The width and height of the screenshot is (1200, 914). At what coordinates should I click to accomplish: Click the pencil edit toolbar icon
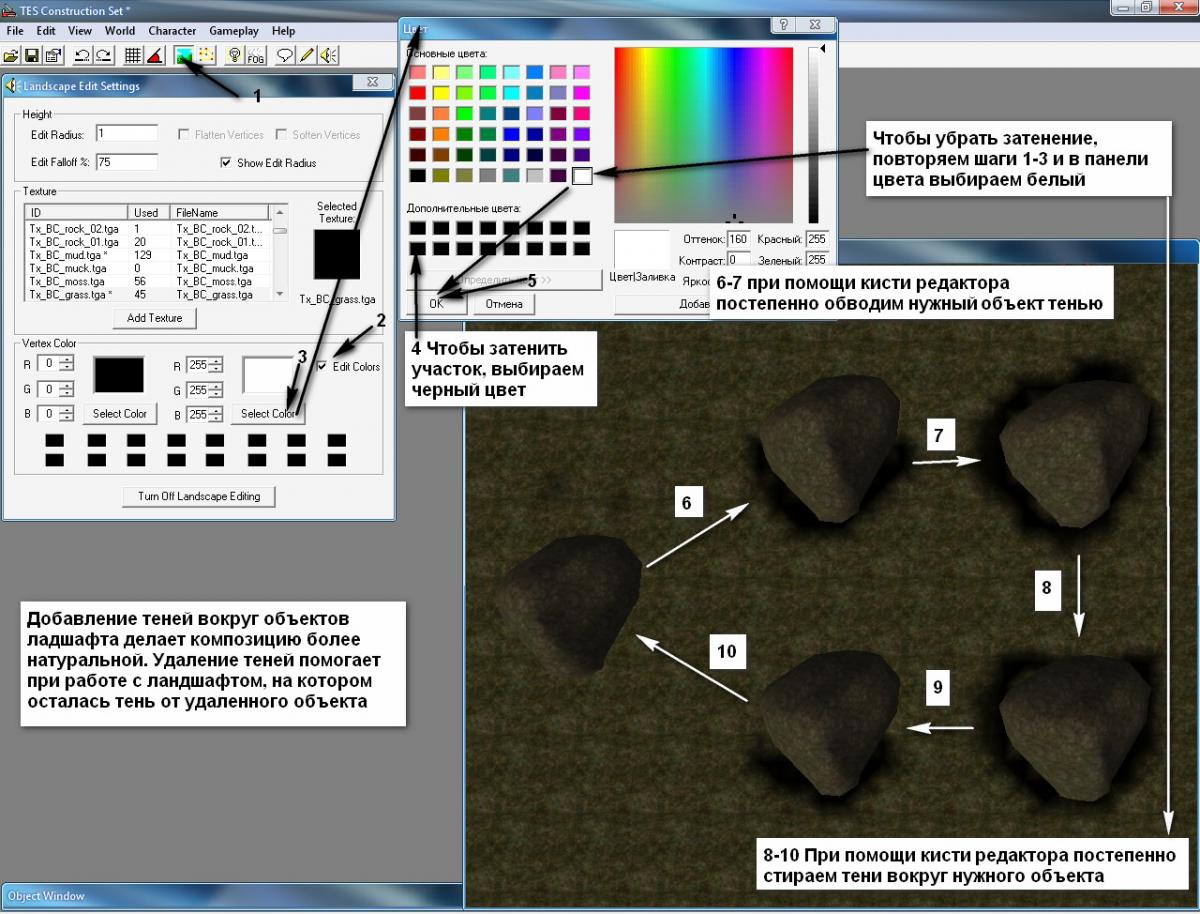point(307,56)
